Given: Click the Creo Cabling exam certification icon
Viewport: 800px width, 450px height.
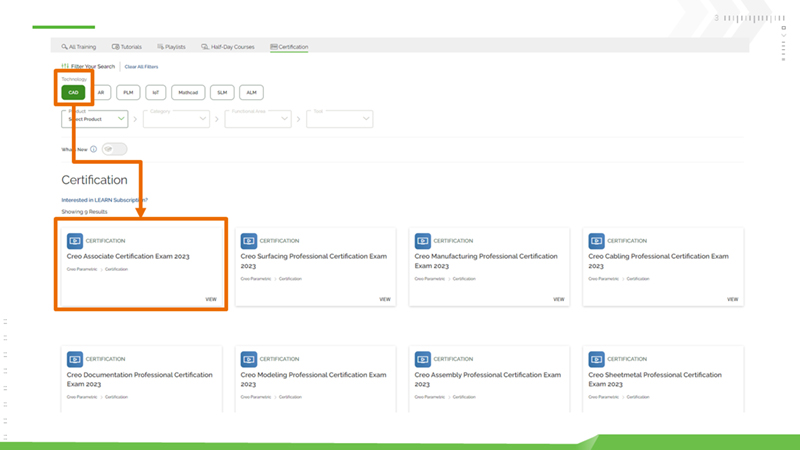Looking at the screenshot, I should click(x=597, y=241).
